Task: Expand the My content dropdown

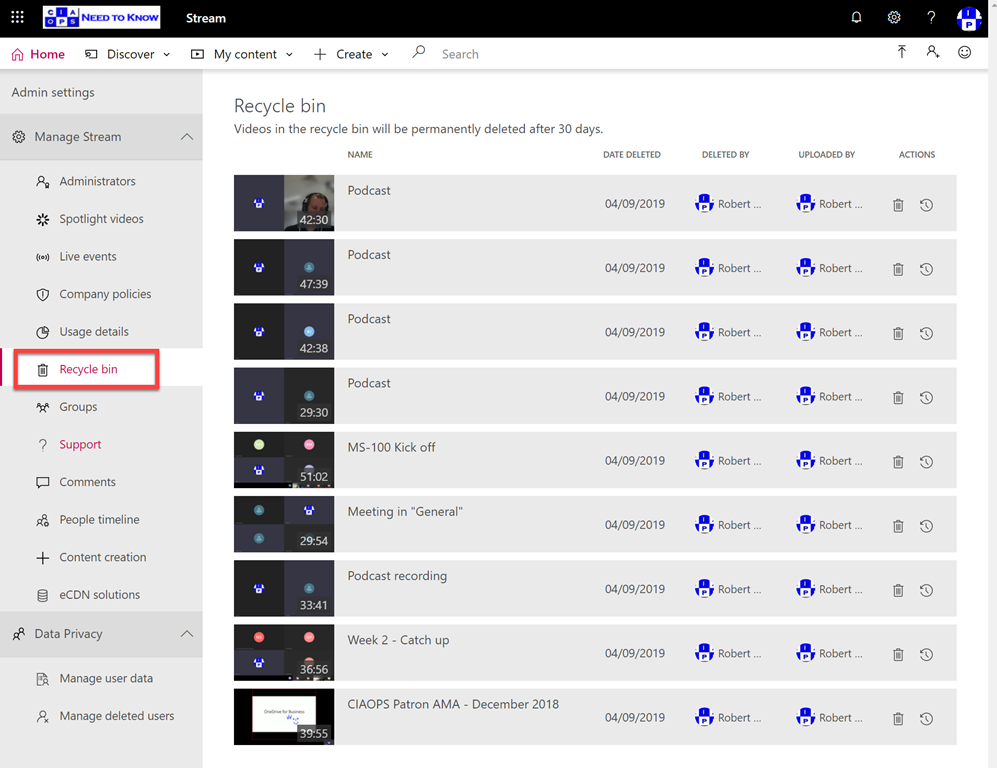Action: pyautogui.click(x=242, y=54)
